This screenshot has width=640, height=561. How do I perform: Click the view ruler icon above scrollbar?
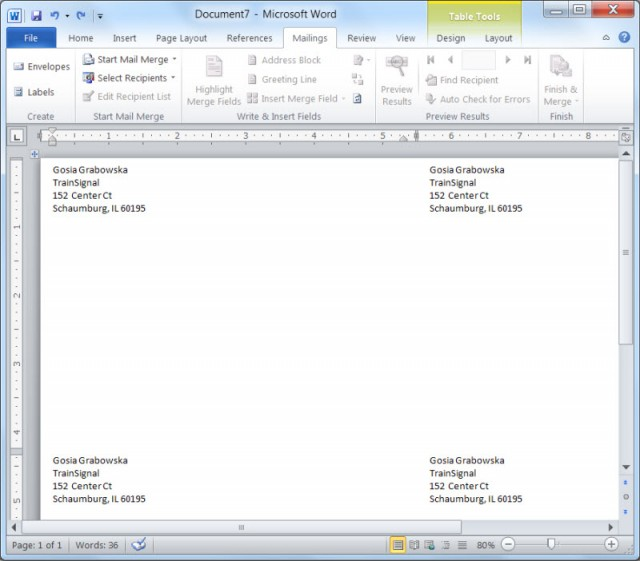point(626,138)
